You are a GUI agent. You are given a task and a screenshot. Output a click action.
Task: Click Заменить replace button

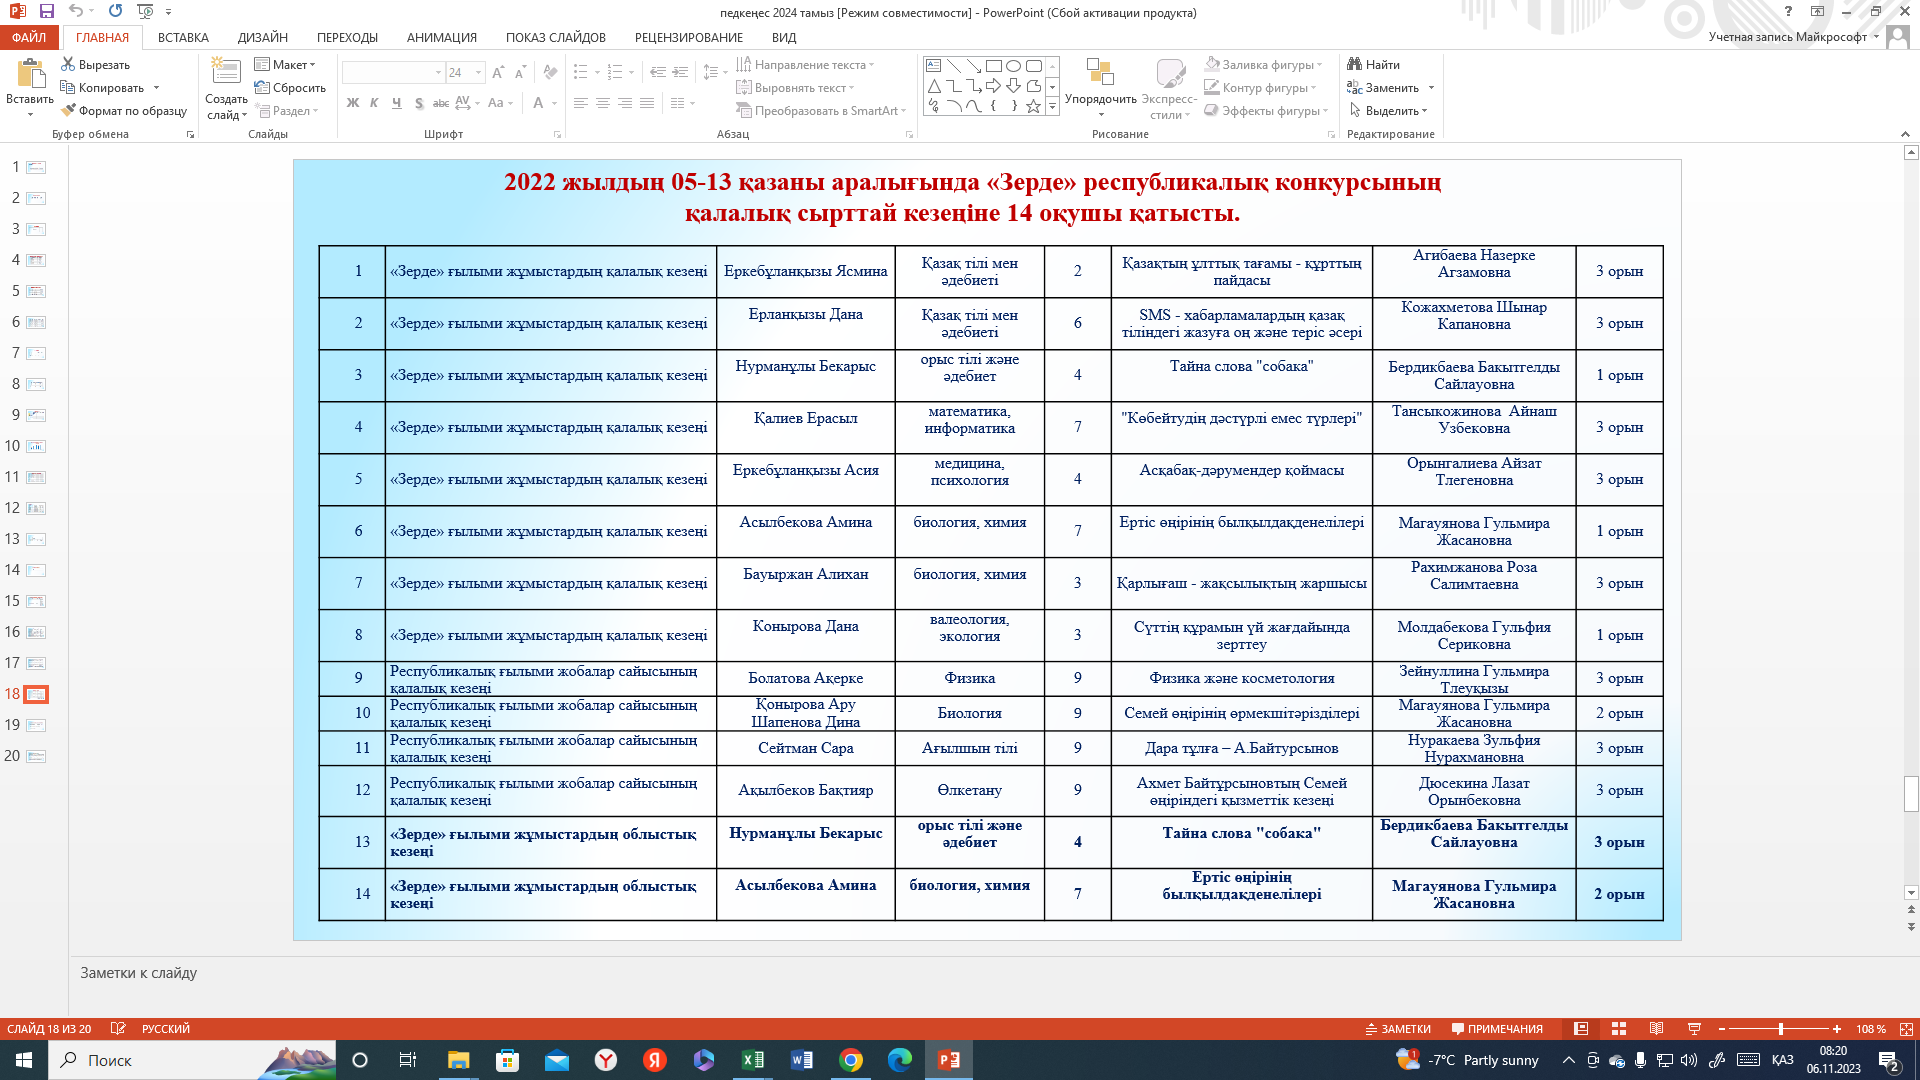pos(1390,88)
